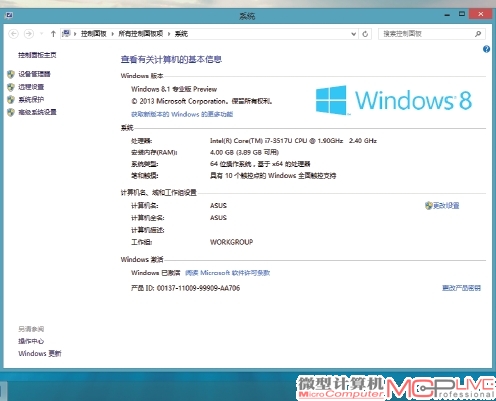This screenshot has height=401, width=496.
Task: Click the search magnifier icon
Action: pos(478,34)
